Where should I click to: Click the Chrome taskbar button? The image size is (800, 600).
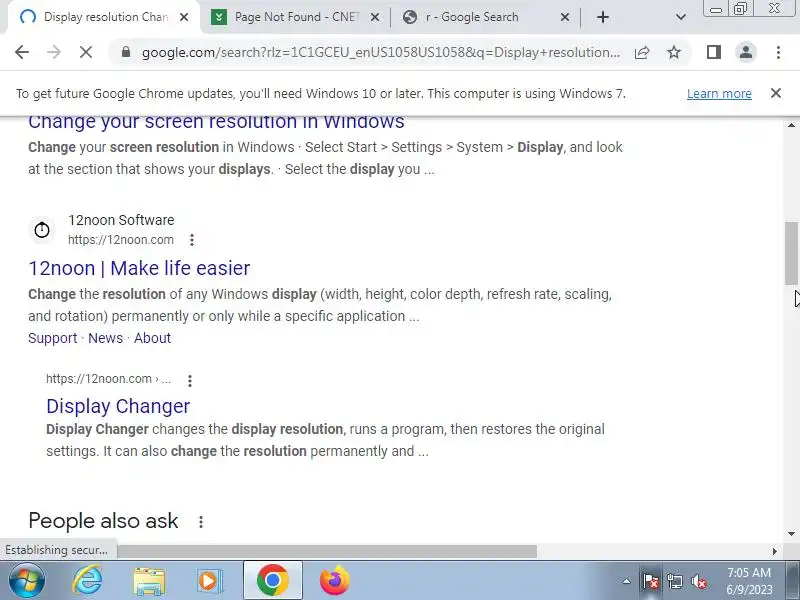click(272, 580)
